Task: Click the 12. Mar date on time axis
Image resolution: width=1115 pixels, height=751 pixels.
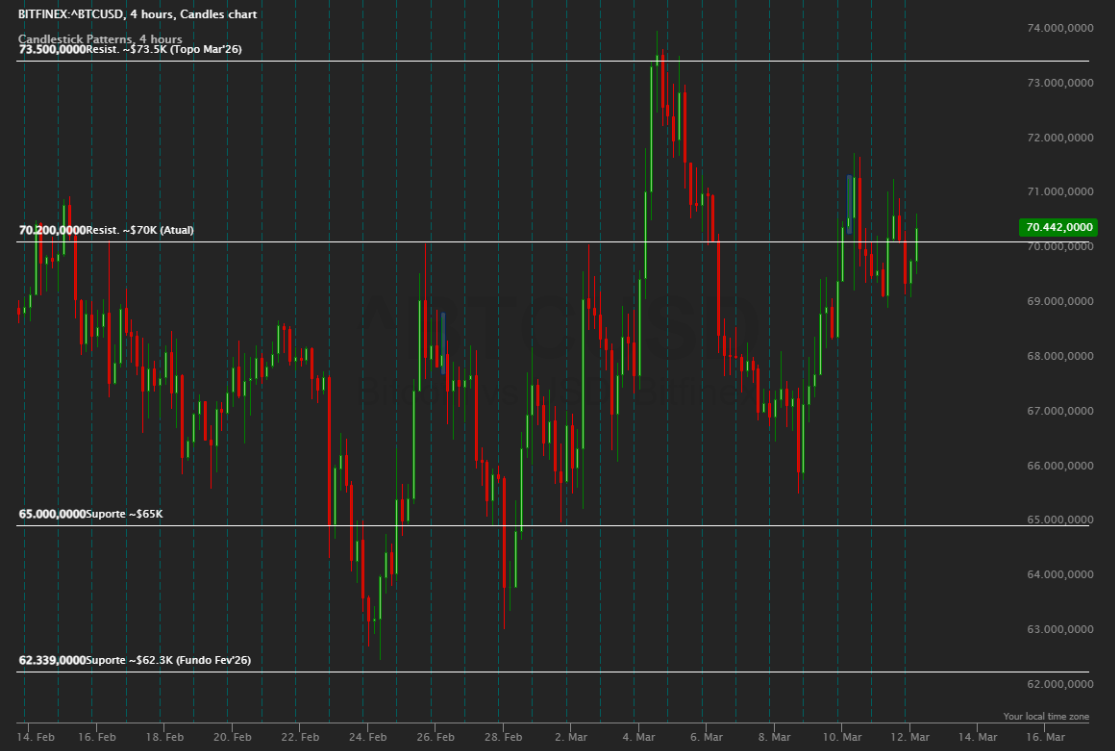Action: click(x=910, y=737)
